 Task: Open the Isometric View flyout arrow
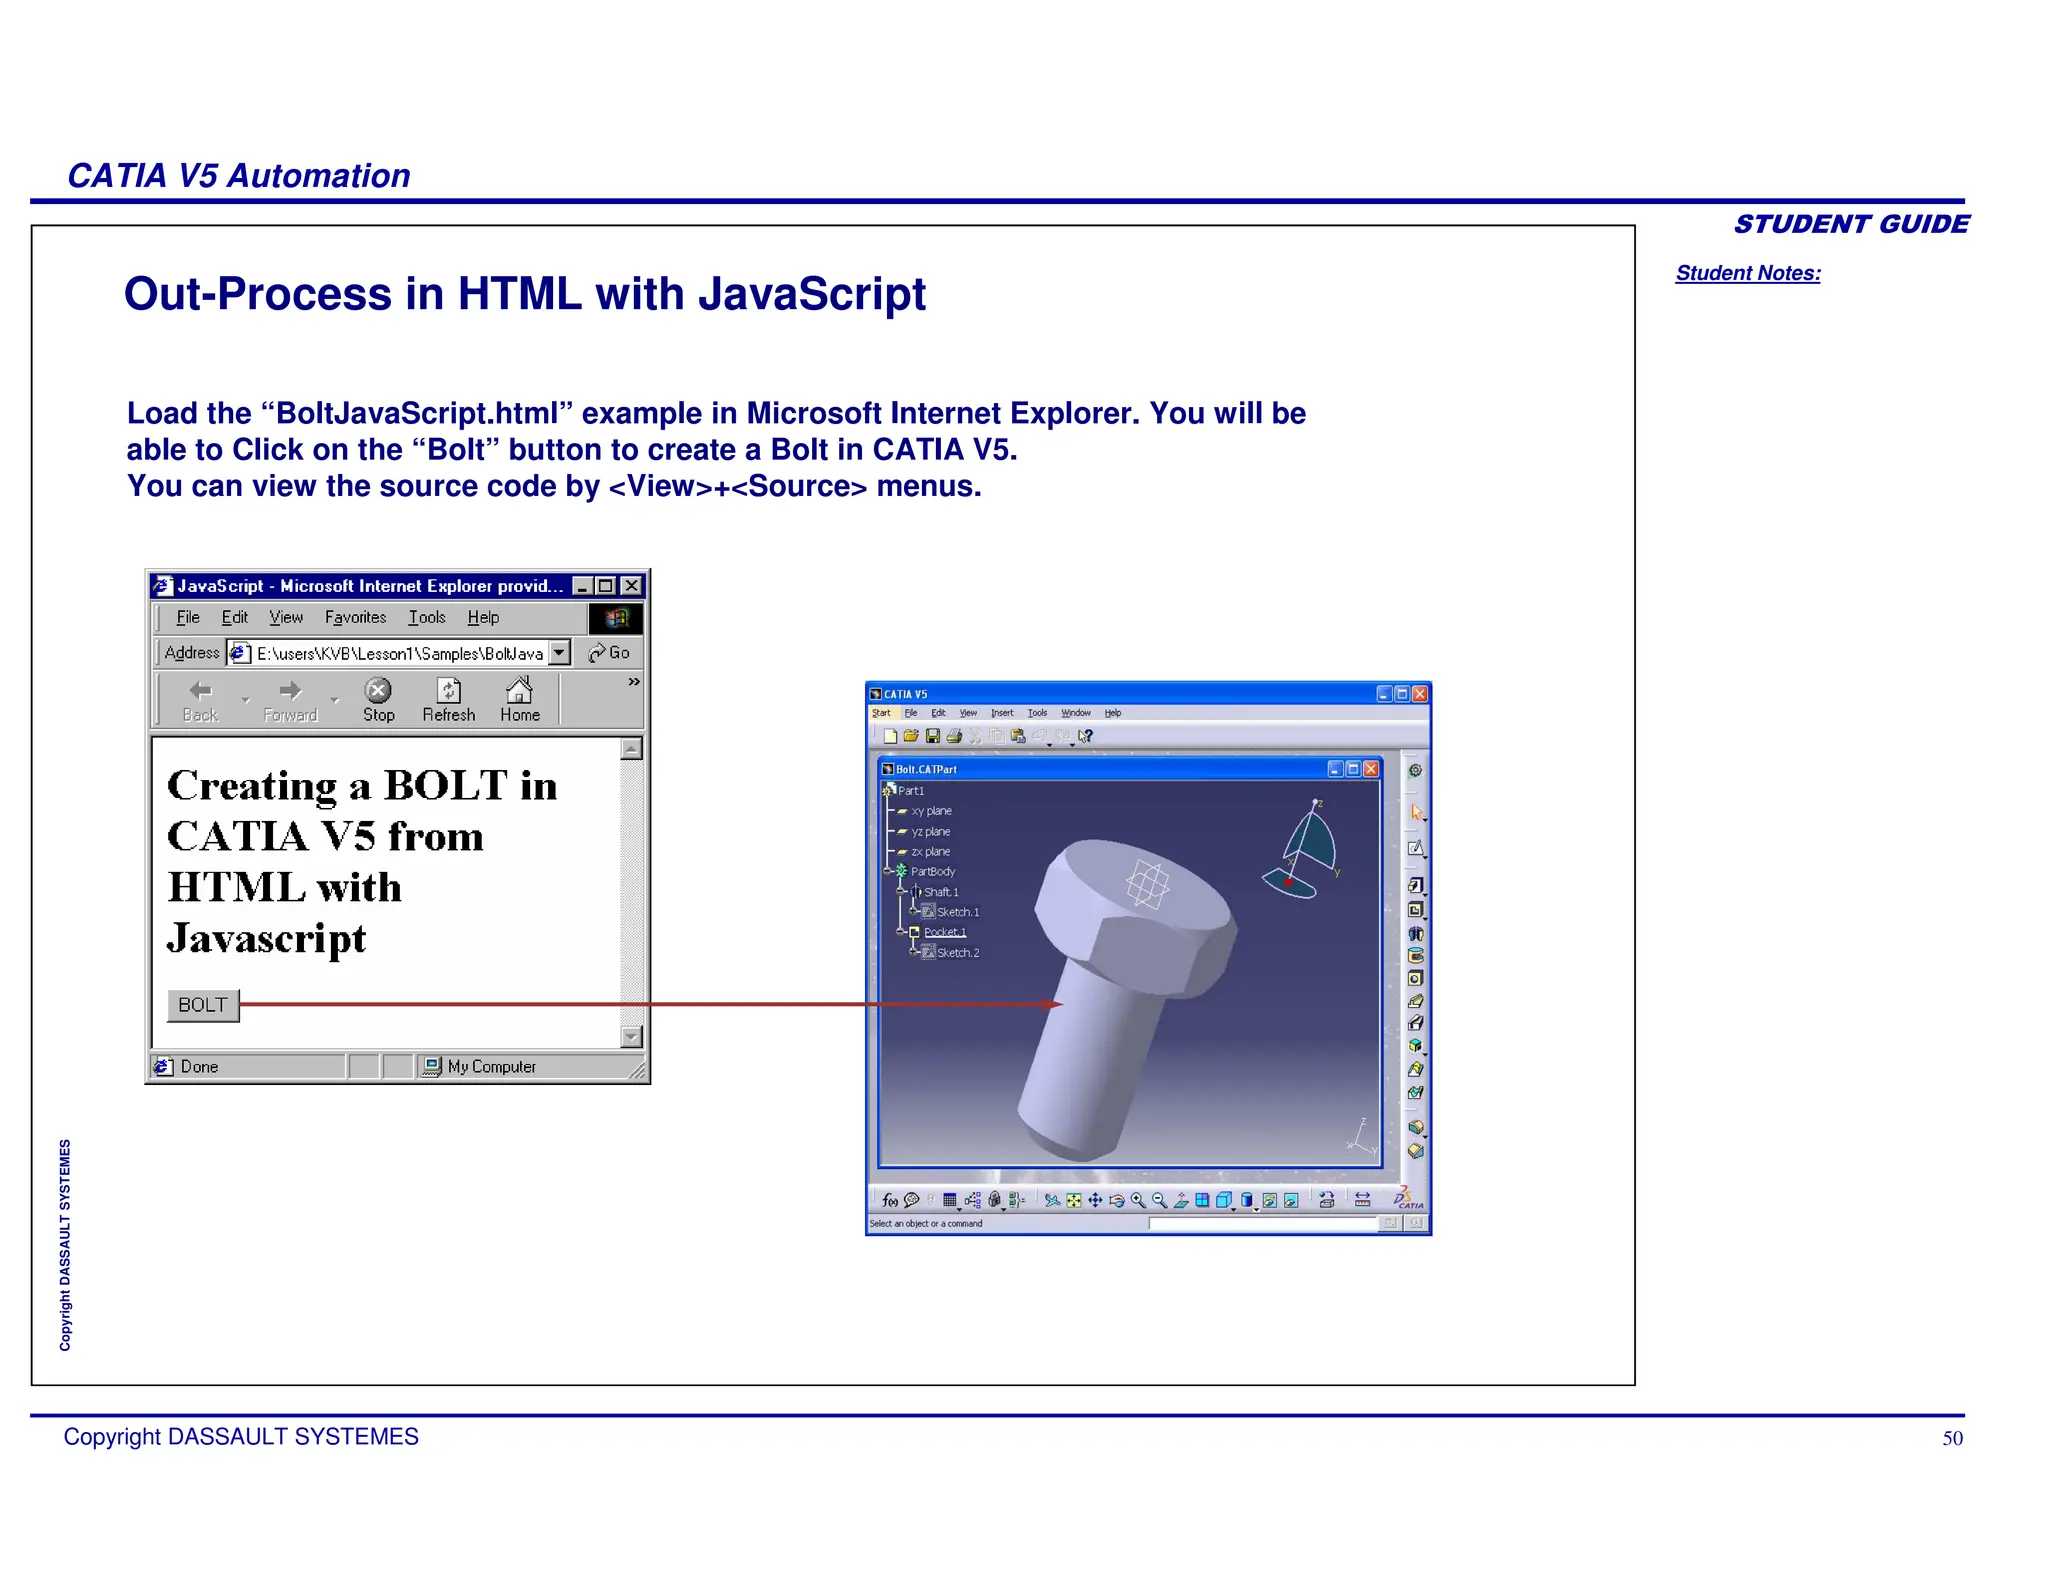tap(1233, 1209)
